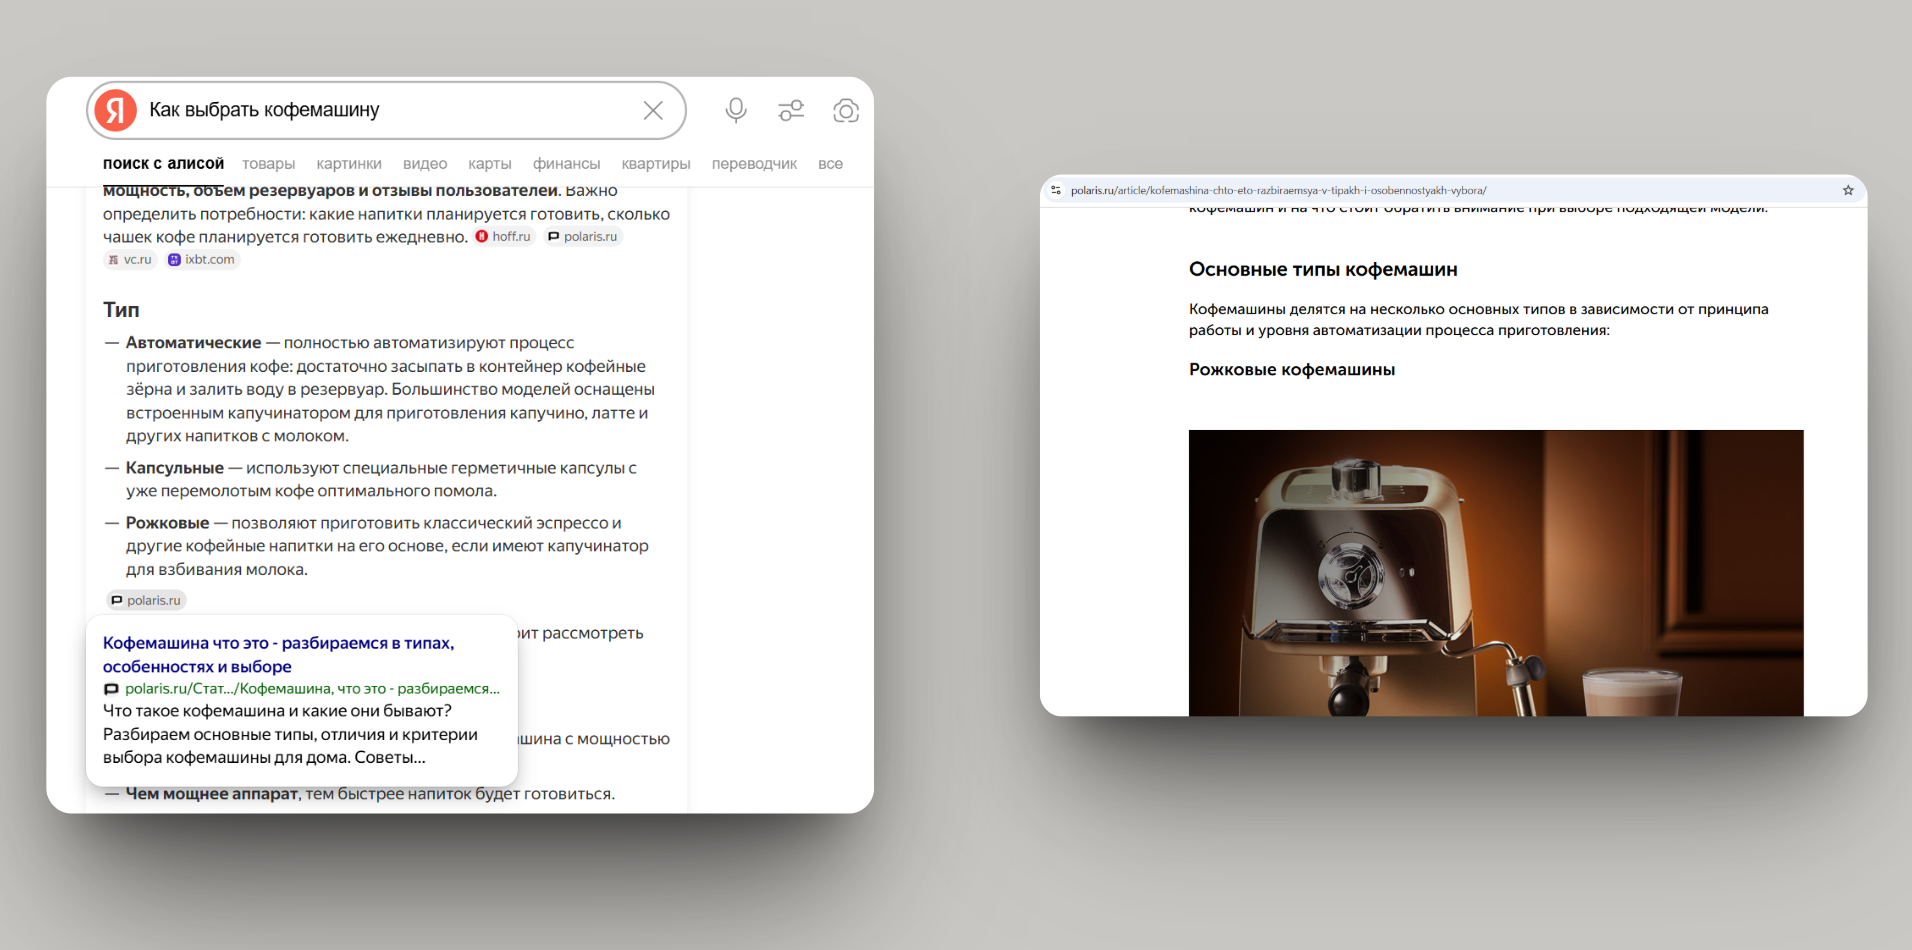Open image search camera icon
The height and width of the screenshot is (950, 1912).
[x=846, y=110]
